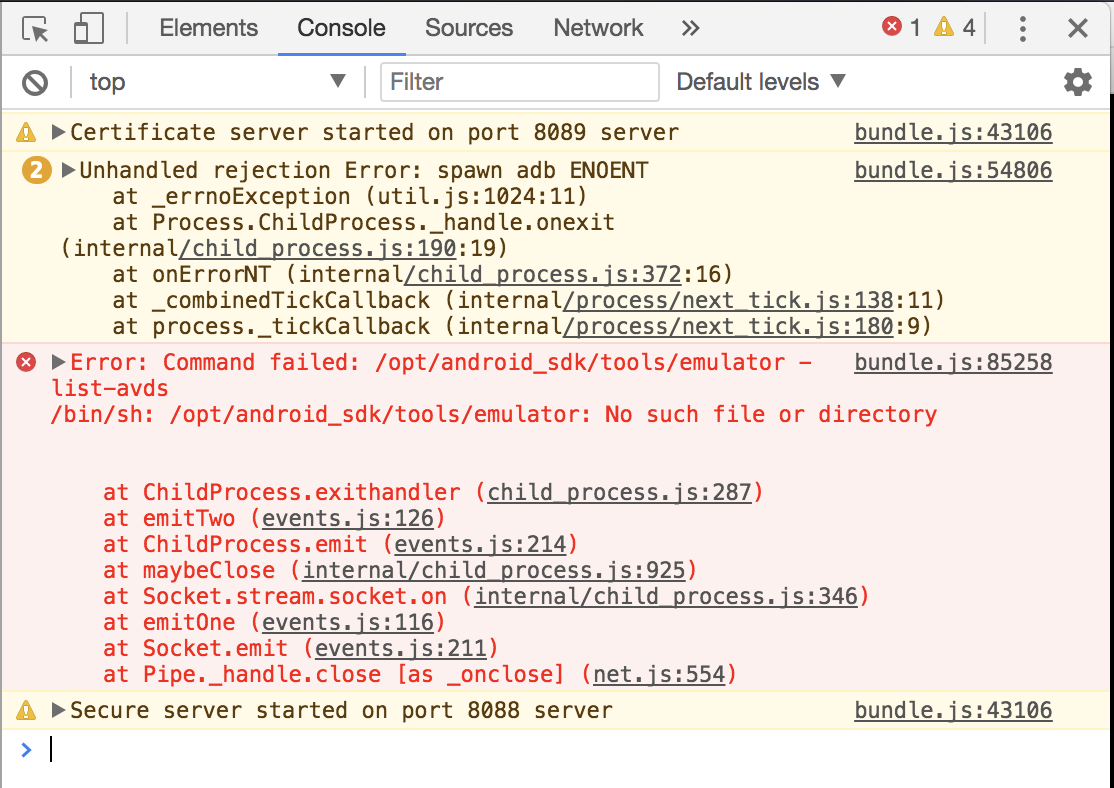Open DevTools settings gear

[x=1077, y=82]
